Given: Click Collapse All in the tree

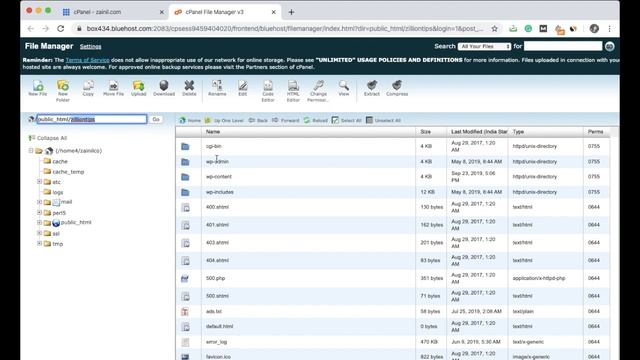Looking at the screenshot, I should 48,138.
